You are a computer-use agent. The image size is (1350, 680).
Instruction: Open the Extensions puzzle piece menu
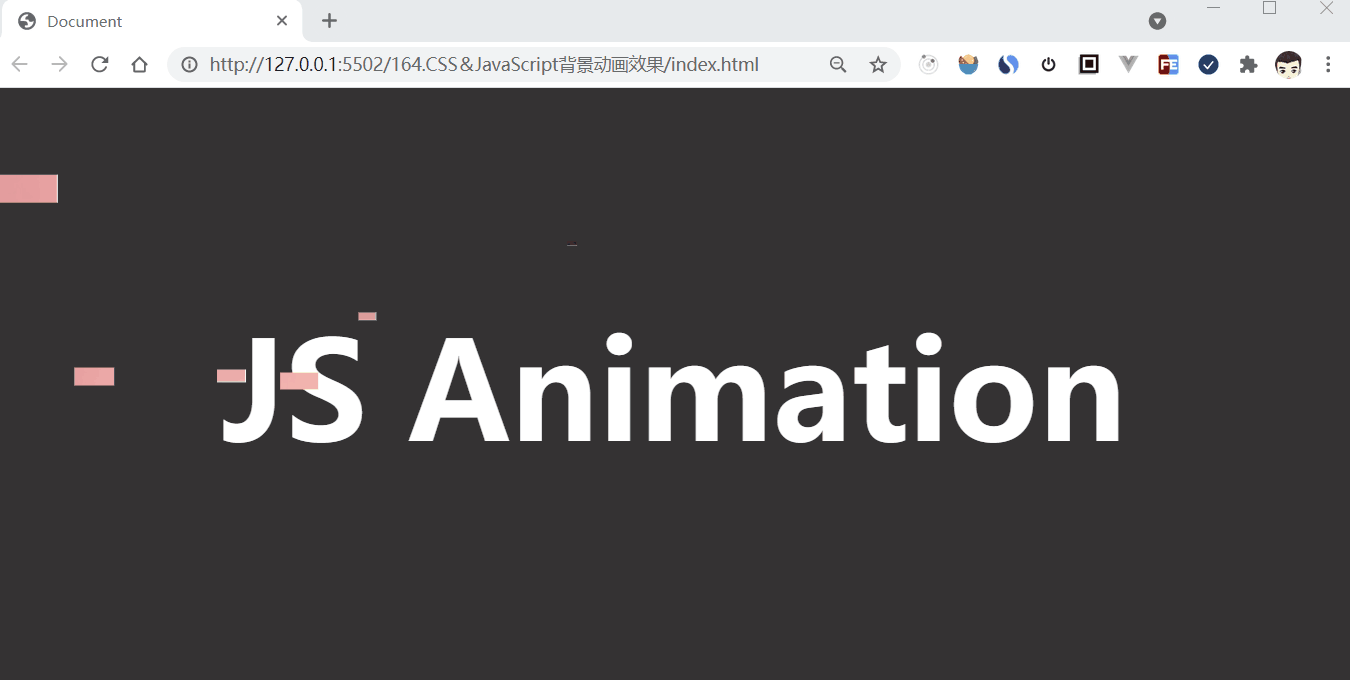point(1248,65)
